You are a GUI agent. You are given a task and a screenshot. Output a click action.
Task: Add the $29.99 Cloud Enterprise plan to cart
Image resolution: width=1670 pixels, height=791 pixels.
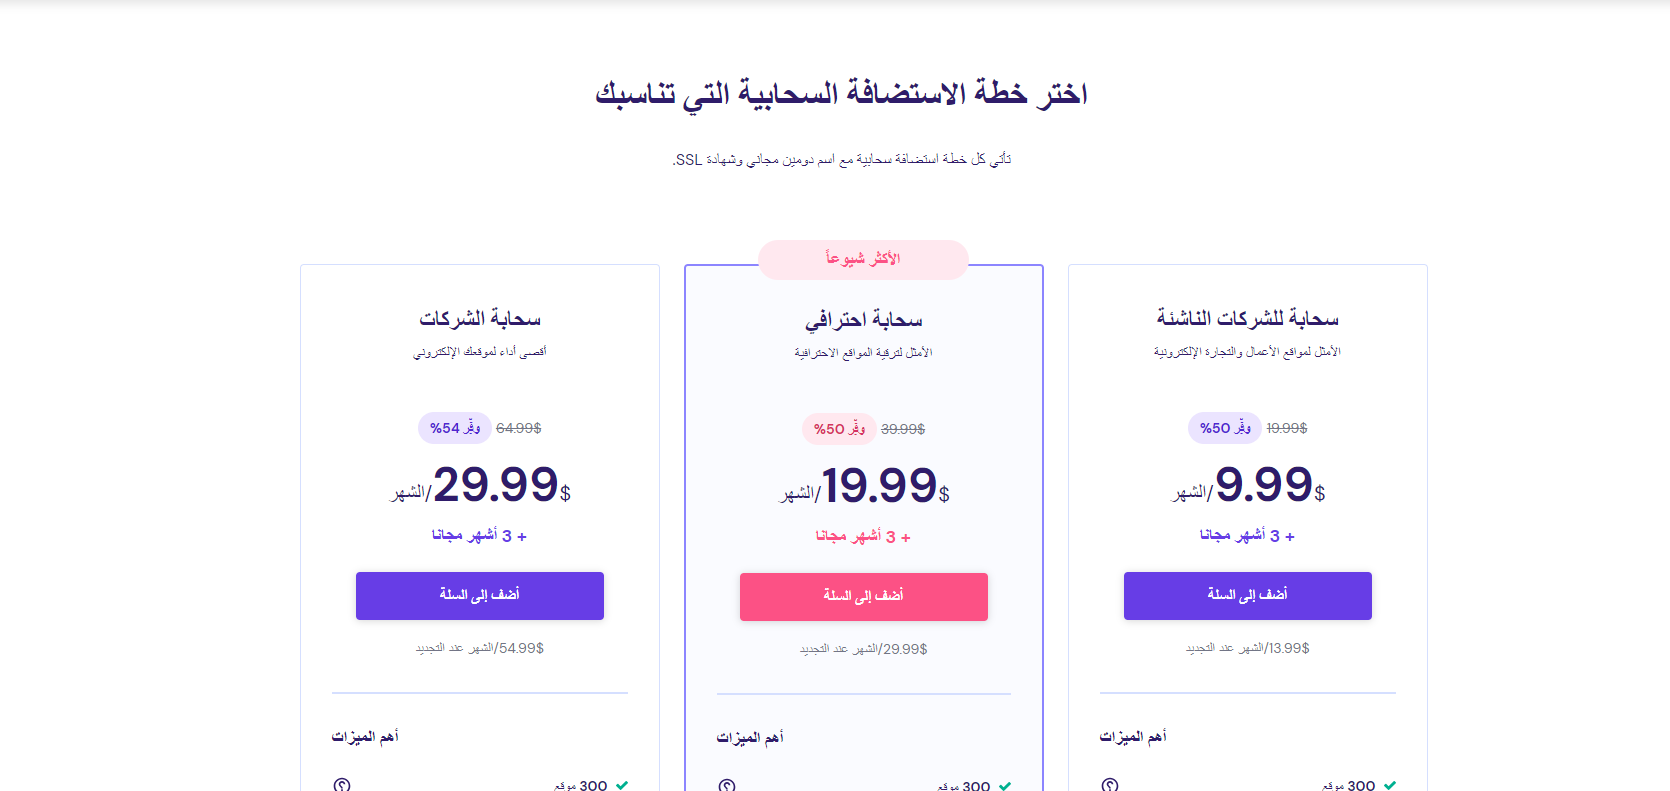click(x=480, y=595)
